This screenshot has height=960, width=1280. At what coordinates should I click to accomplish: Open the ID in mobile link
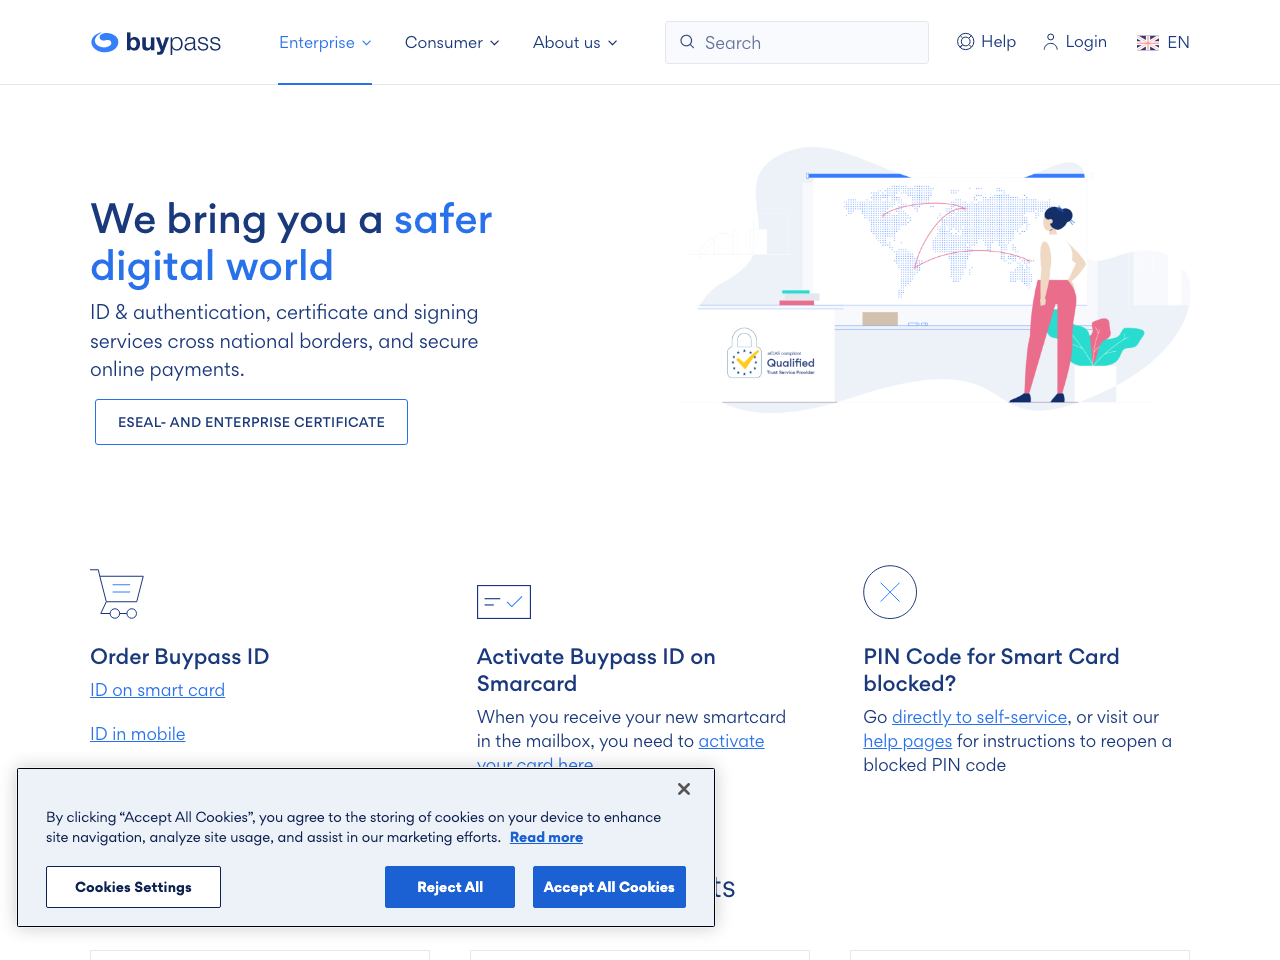coord(137,733)
